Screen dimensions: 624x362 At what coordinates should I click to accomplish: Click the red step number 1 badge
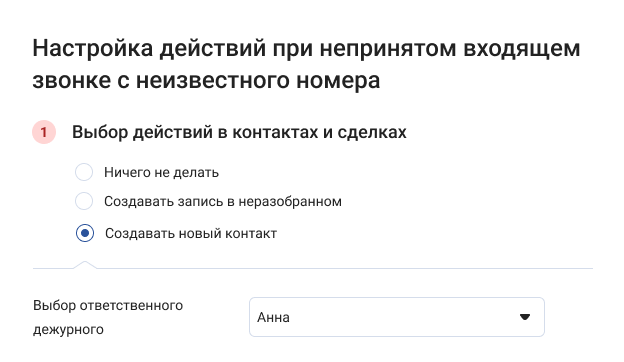tap(44, 132)
